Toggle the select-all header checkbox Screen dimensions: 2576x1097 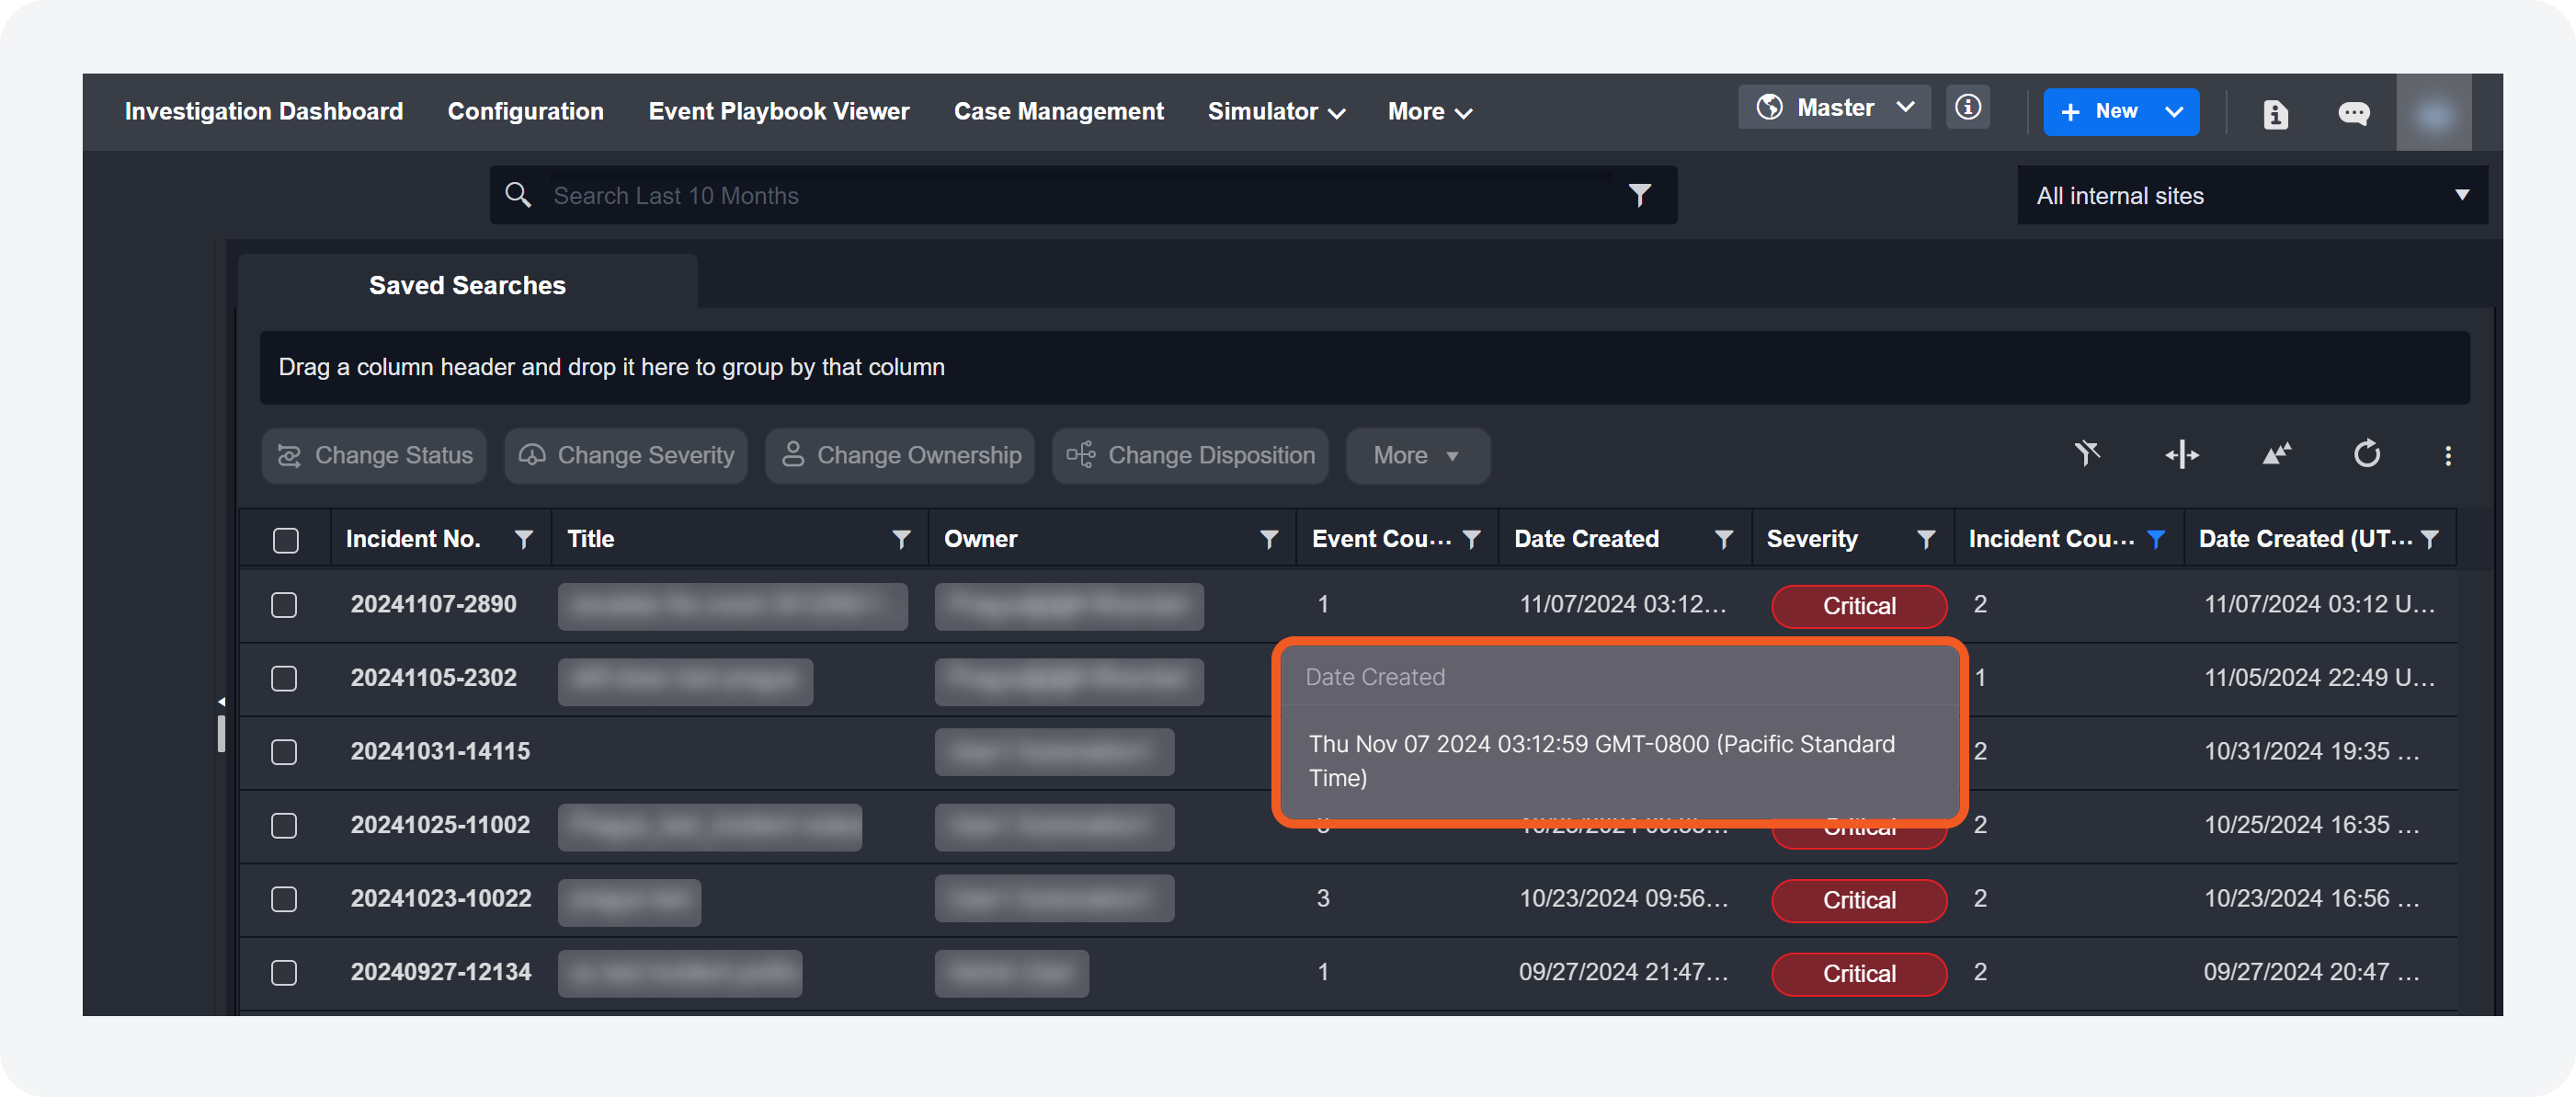click(286, 540)
